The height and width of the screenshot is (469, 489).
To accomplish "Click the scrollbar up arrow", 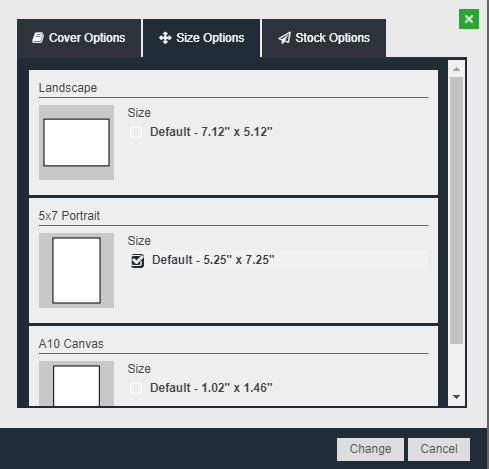I will (x=456, y=69).
